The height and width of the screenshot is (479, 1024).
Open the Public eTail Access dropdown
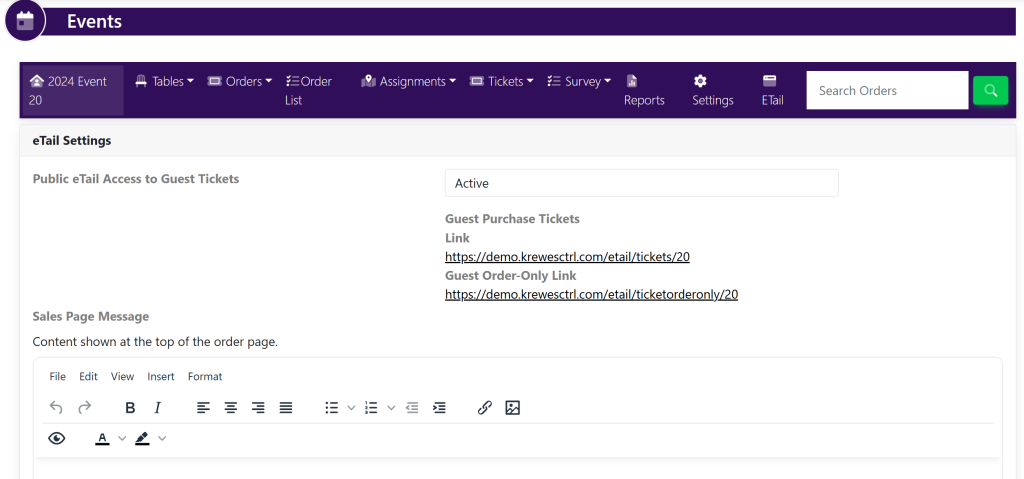pos(641,183)
